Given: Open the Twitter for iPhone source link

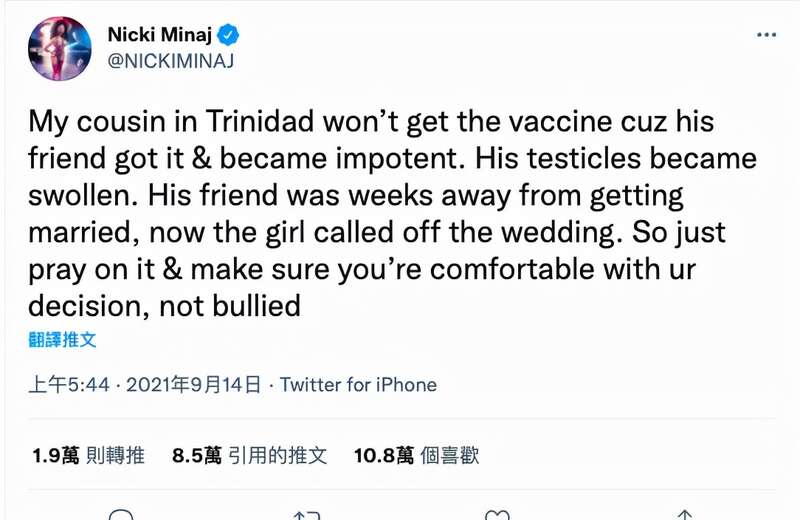Looking at the screenshot, I should [358, 385].
